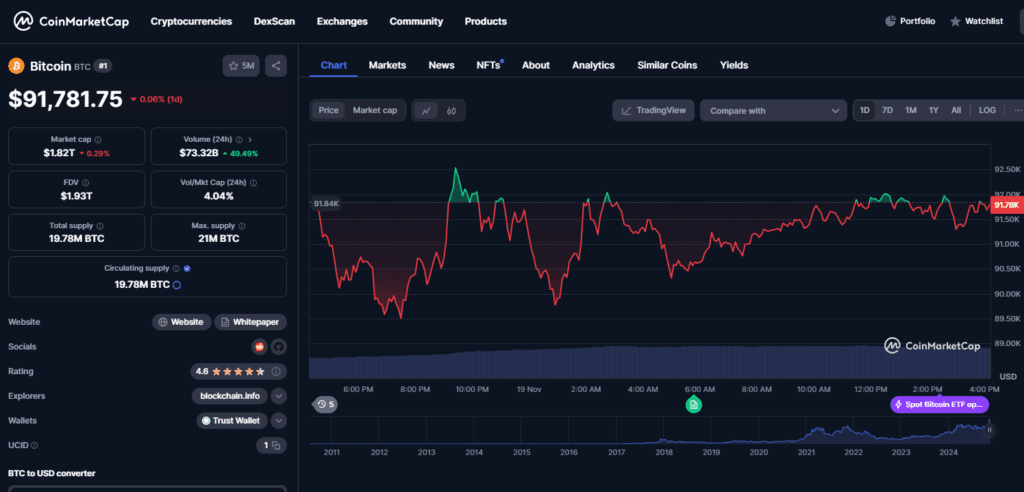The height and width of the screenshot is (492, 1024).
Task: Open the DexScan nav menu
Action: [x=274, y=22]
